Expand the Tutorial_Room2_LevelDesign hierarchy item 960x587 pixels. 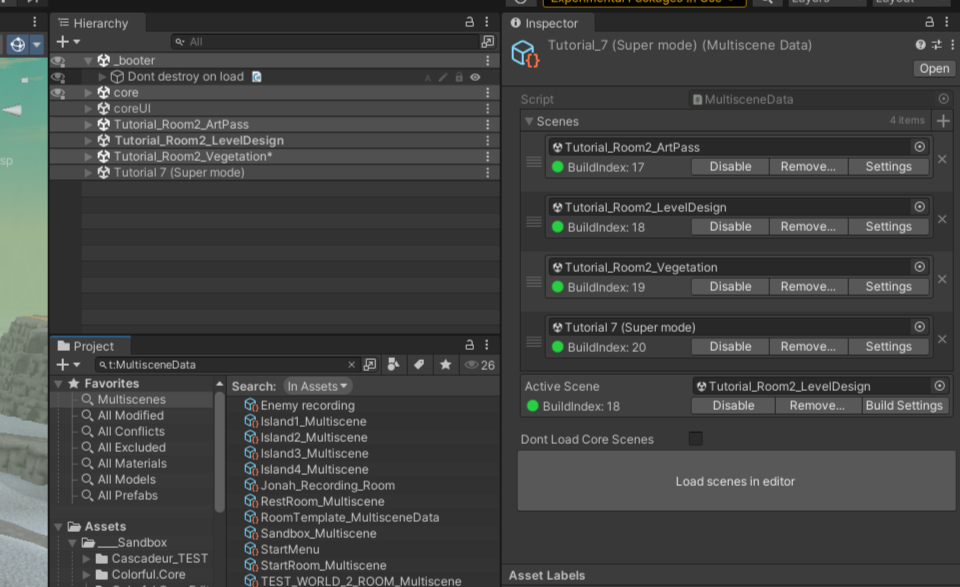tap(87, 140)
